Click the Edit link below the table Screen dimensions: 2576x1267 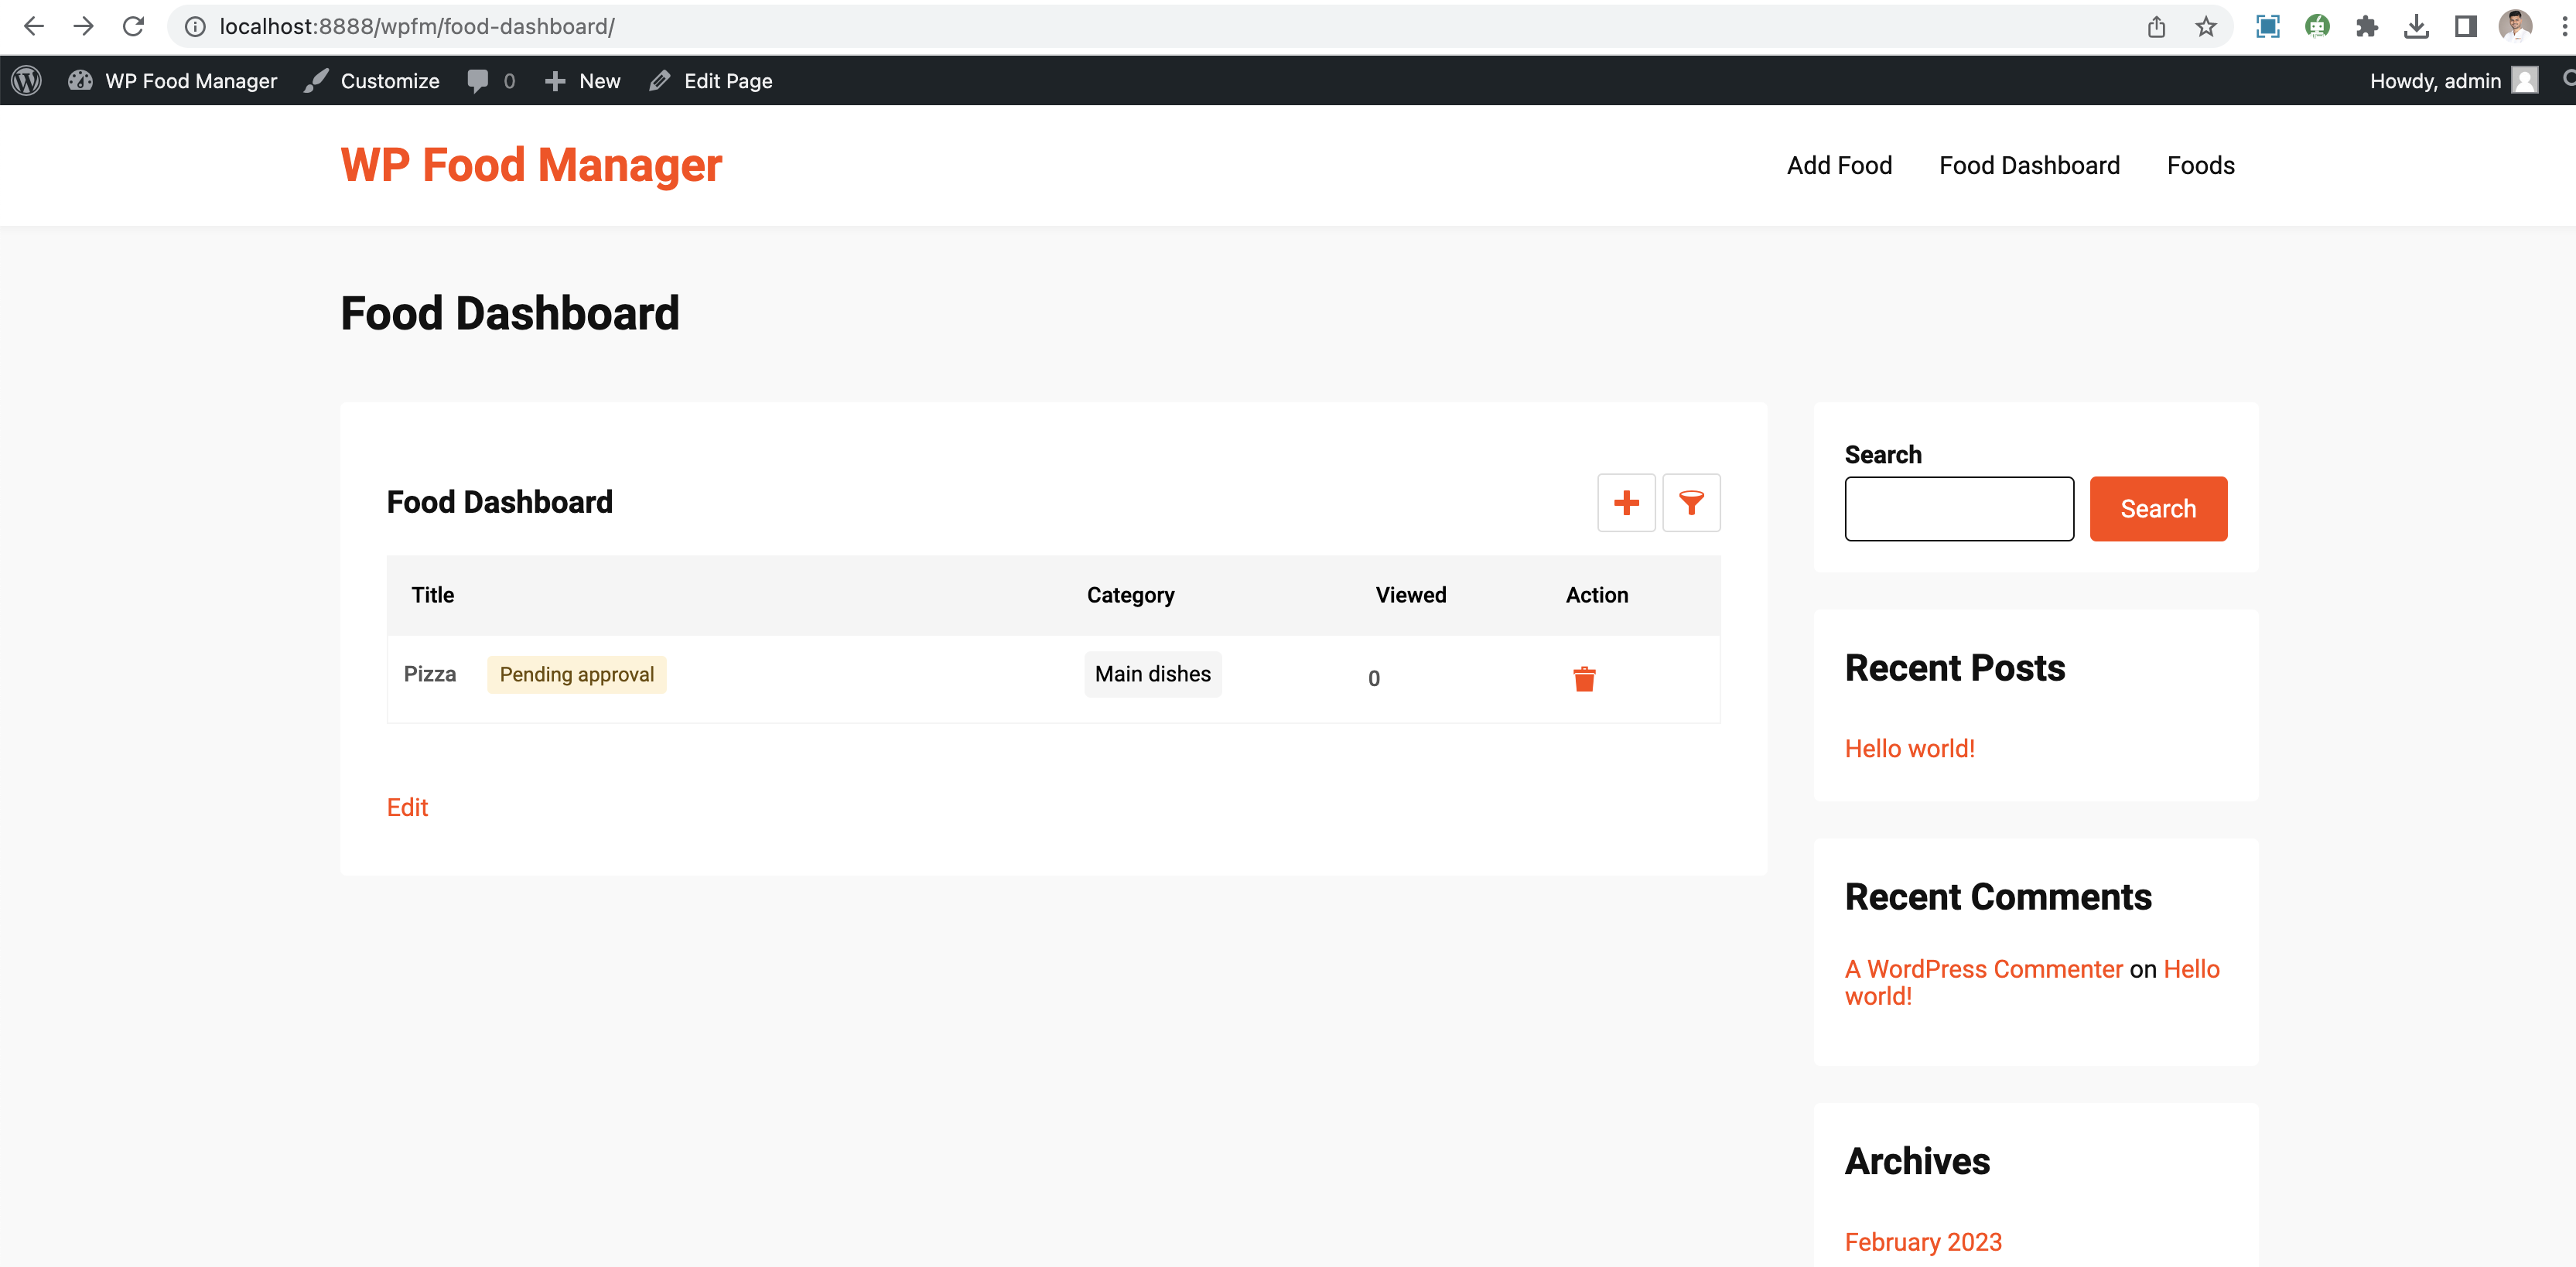coord(406,807)
